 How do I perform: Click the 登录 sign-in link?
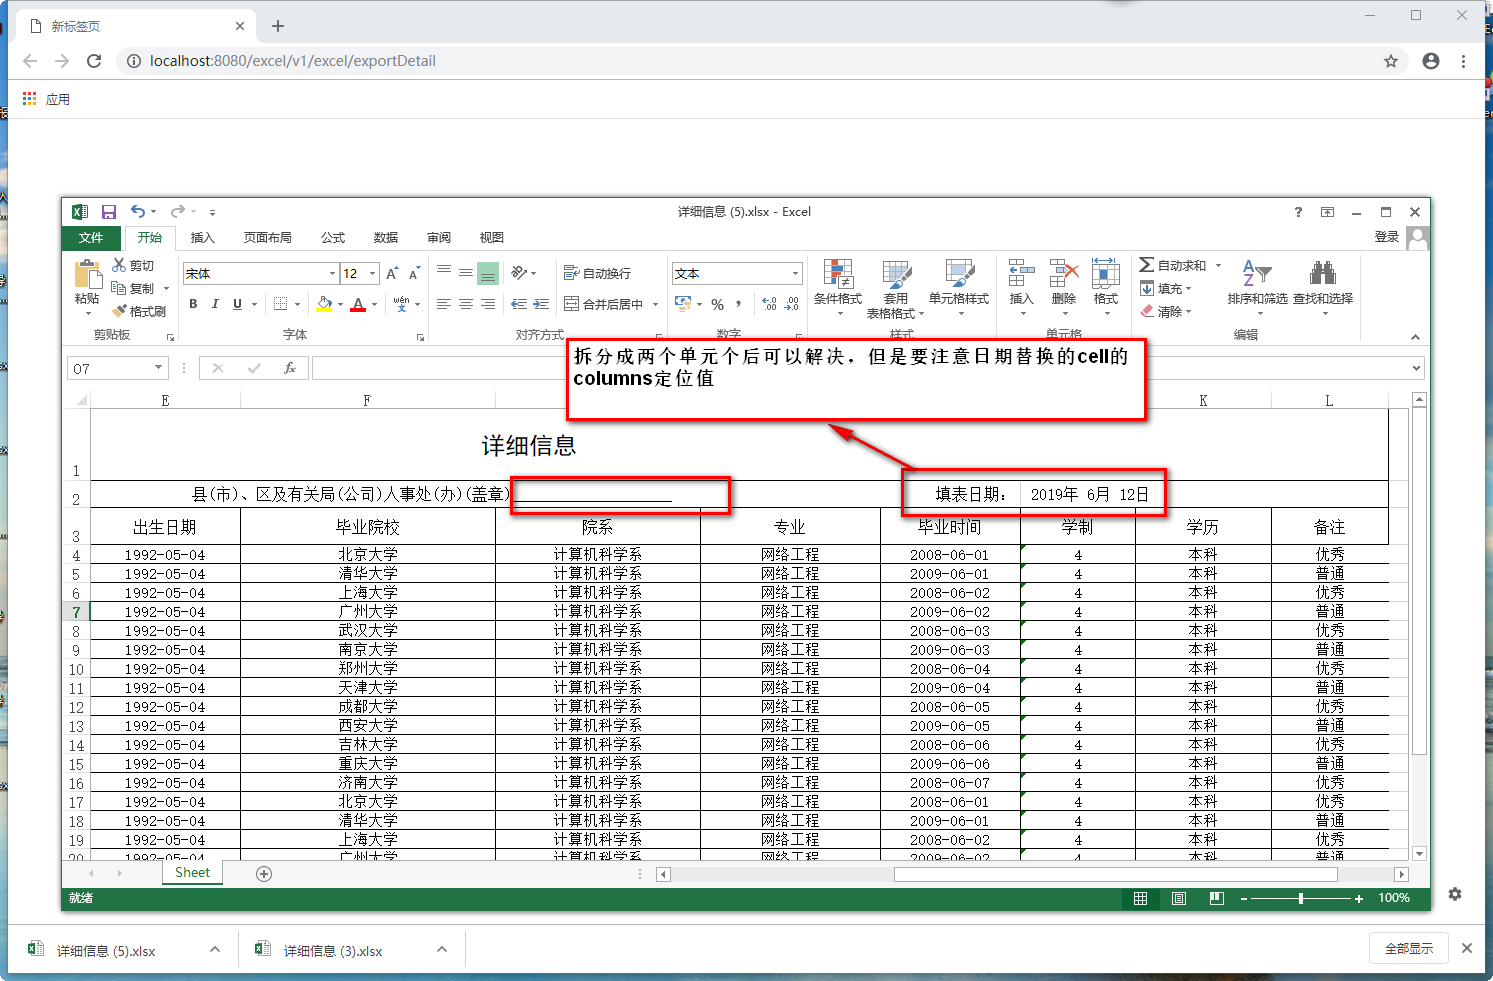tap(1387, 238)
